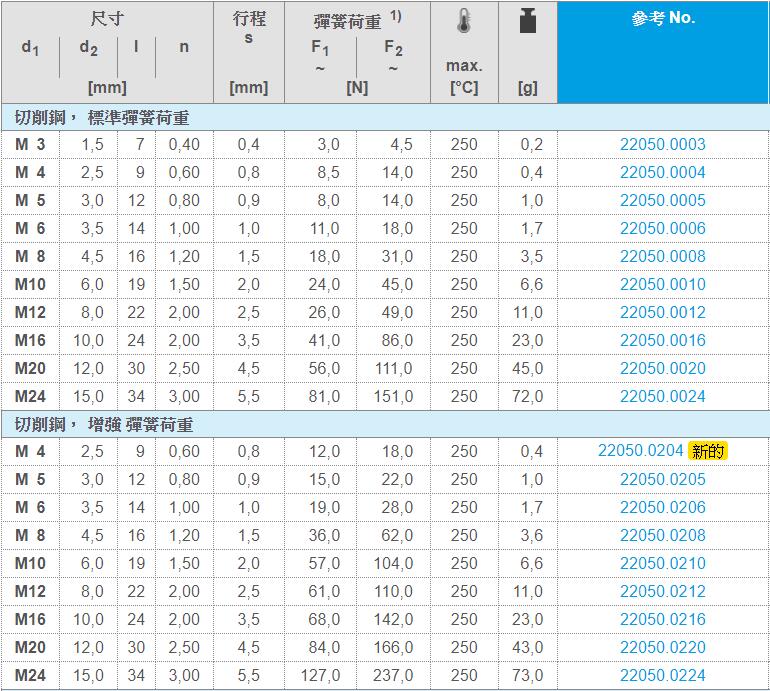Click reference link 22050.0010

click(x=662, y=284)
